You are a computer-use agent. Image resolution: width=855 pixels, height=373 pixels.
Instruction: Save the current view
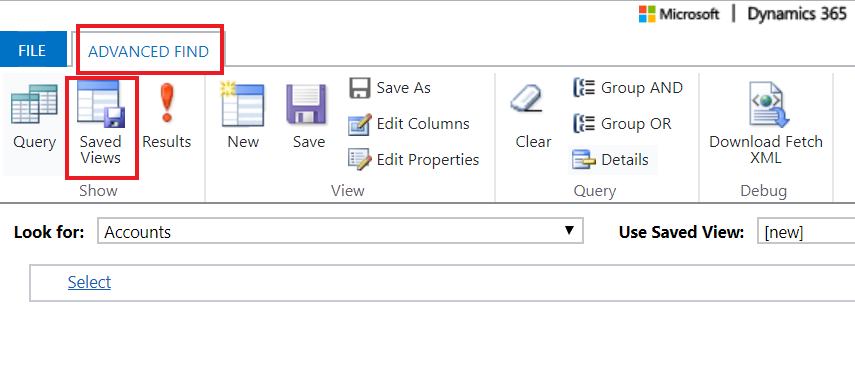308,117
